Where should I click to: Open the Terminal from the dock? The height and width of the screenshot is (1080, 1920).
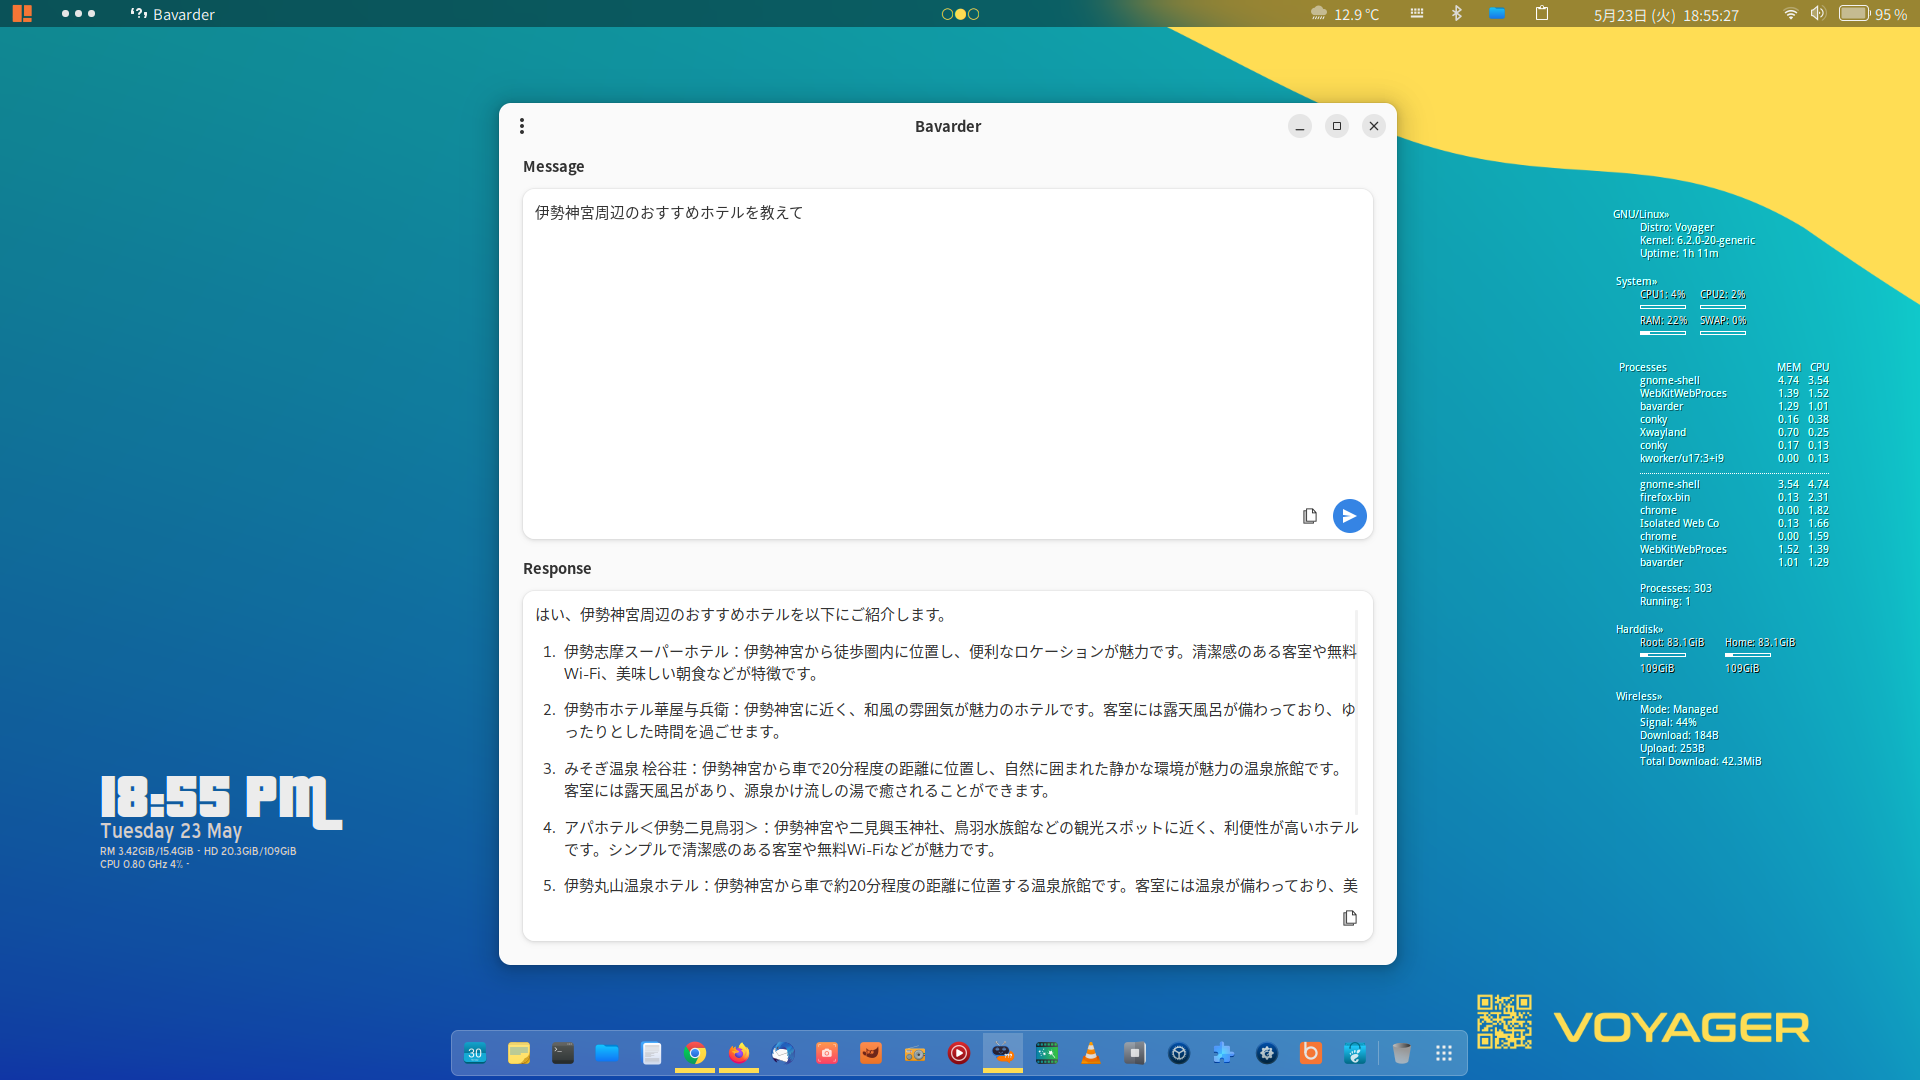click(x=563, y=1053)
